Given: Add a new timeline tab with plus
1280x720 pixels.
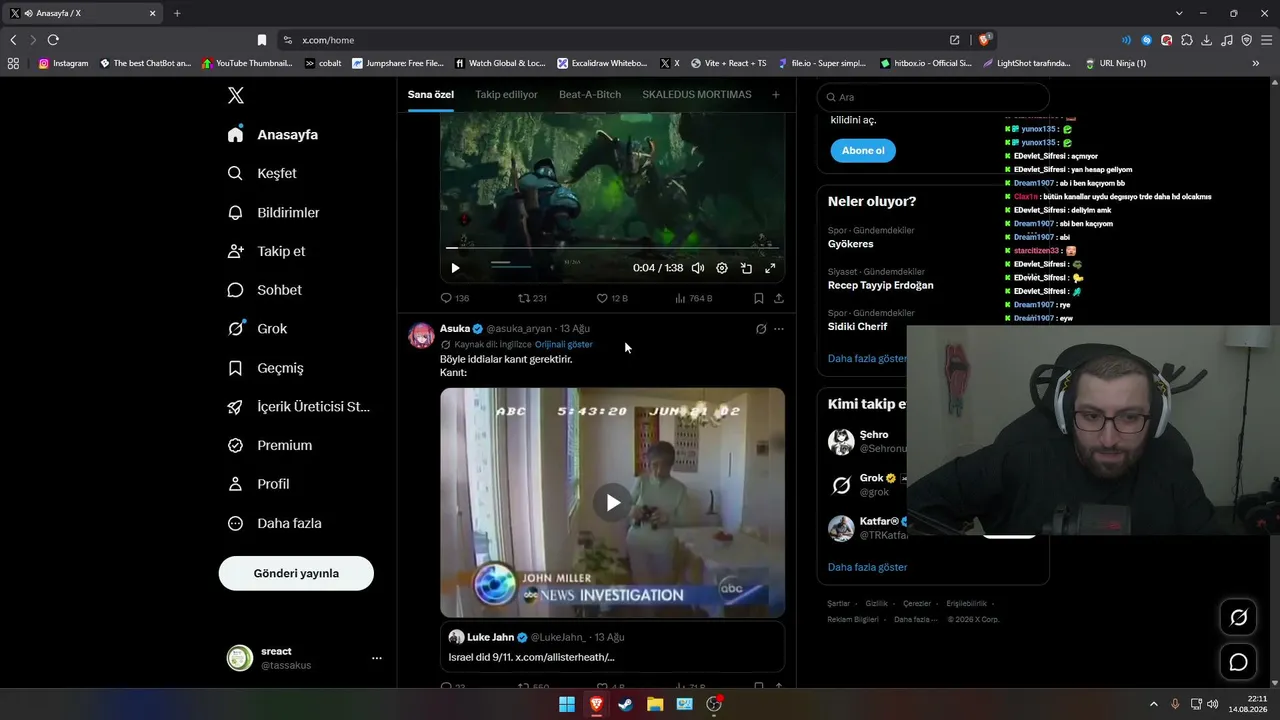Looking at the screenshot, I should point(776,95).
